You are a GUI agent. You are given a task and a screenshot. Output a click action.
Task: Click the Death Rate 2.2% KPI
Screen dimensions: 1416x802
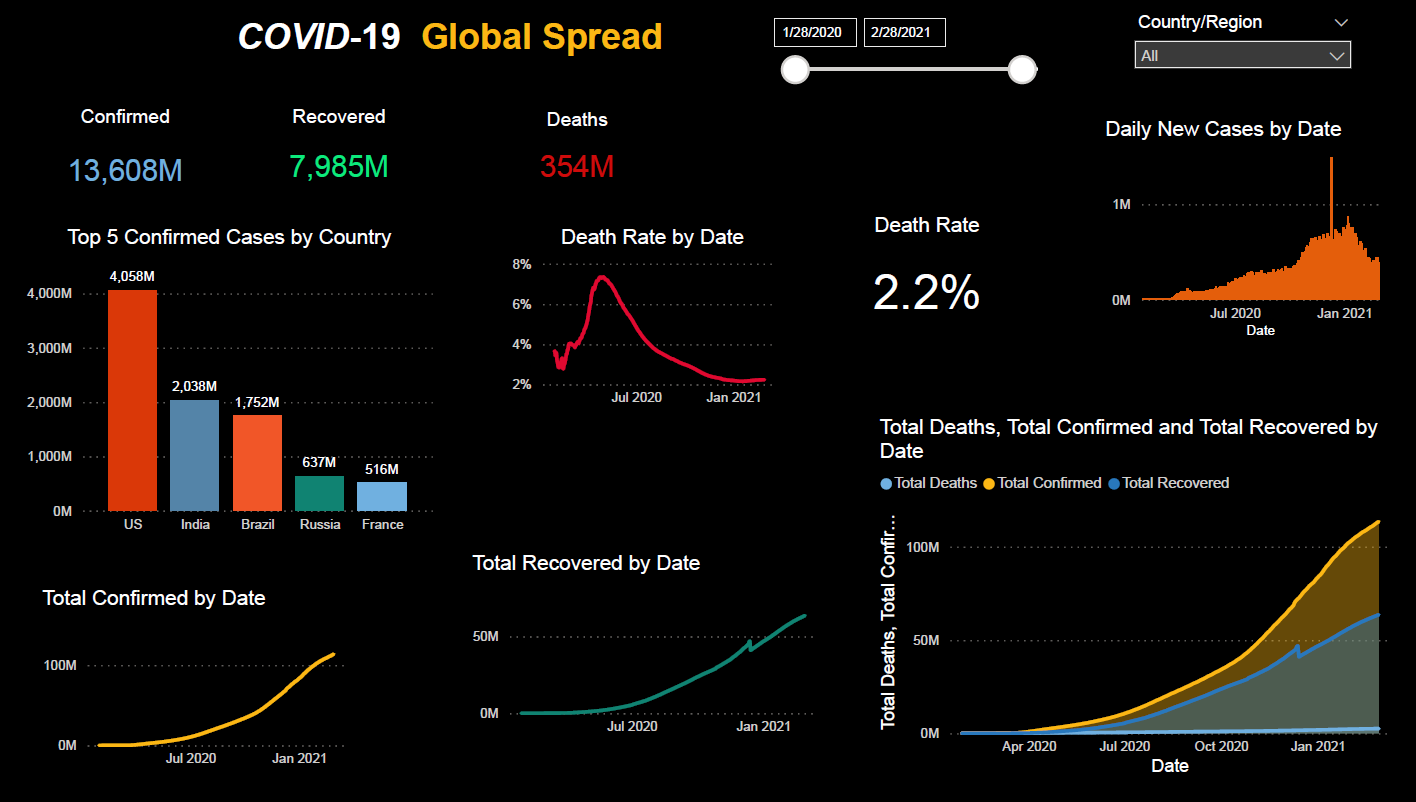click(926, 293)
